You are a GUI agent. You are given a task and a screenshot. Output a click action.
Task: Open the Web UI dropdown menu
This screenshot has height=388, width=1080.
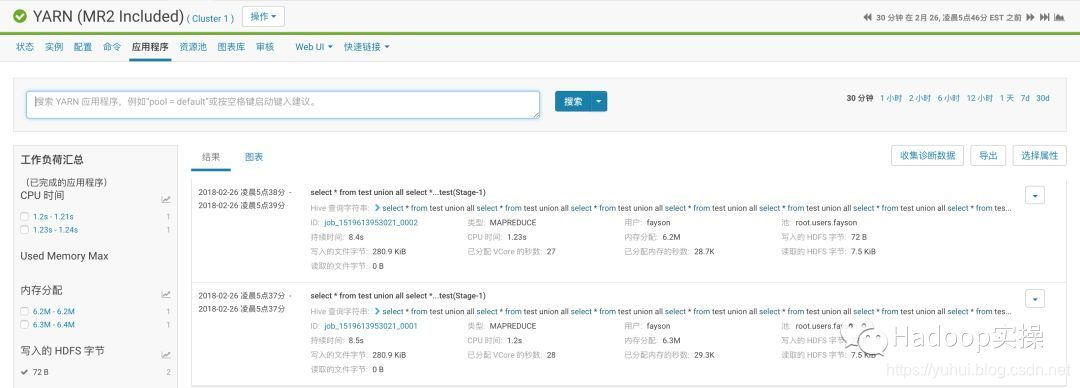tap(314, 47)
